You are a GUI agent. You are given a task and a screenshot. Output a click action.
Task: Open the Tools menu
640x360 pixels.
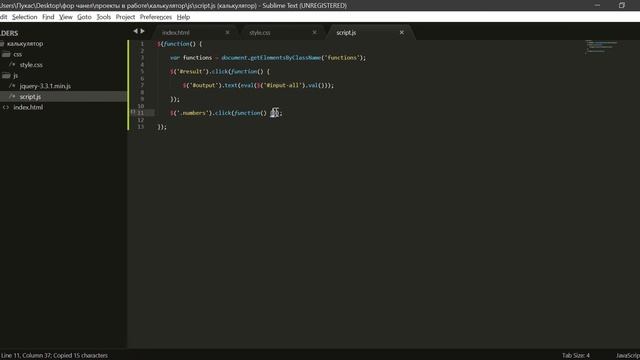point(104,17)
